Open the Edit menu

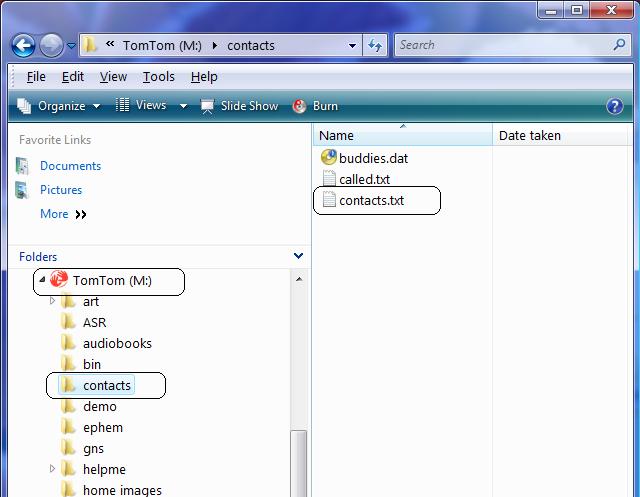73,76
